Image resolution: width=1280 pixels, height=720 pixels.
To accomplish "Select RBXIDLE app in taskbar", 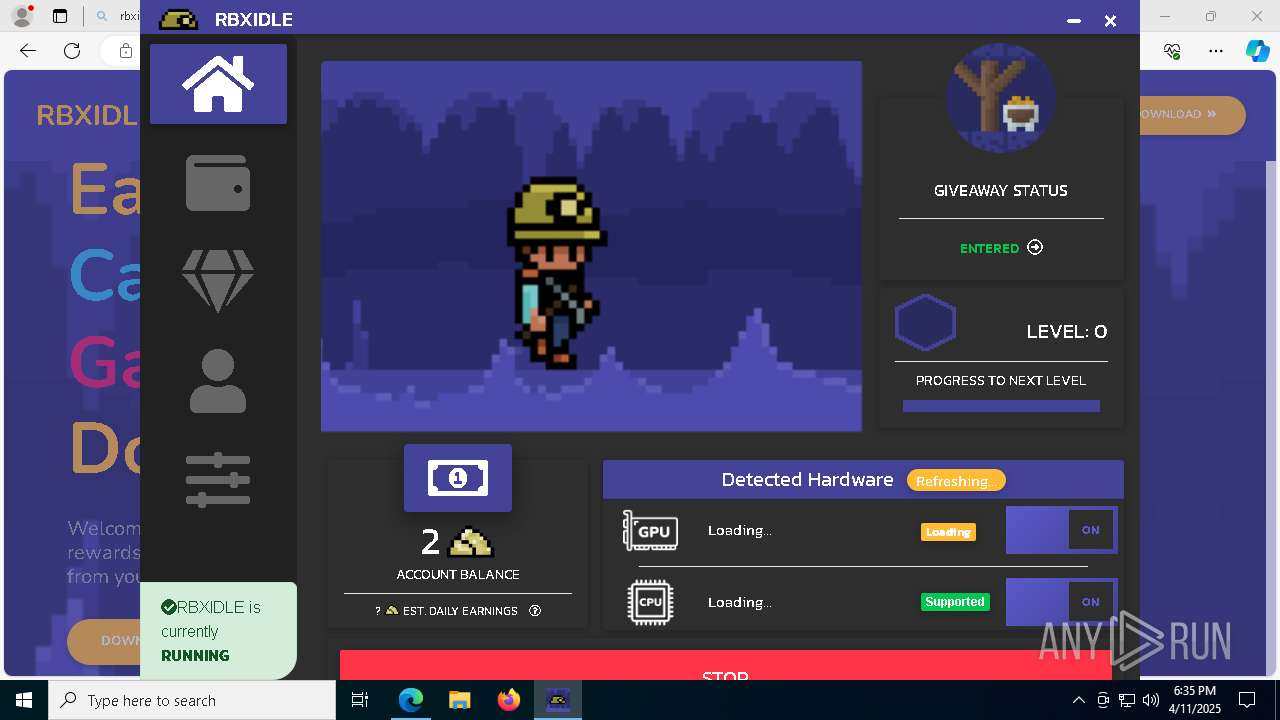I will (557, 700).
